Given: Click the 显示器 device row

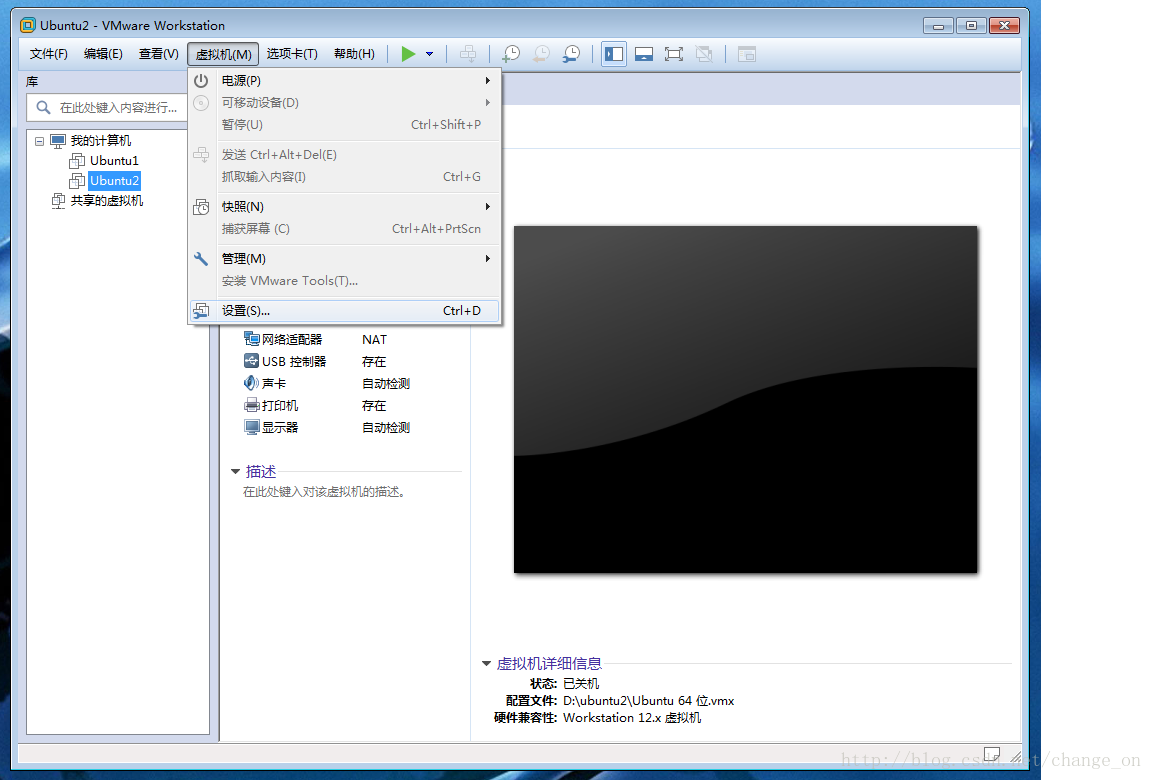Looking at the screenshot, I should [327, 427].
